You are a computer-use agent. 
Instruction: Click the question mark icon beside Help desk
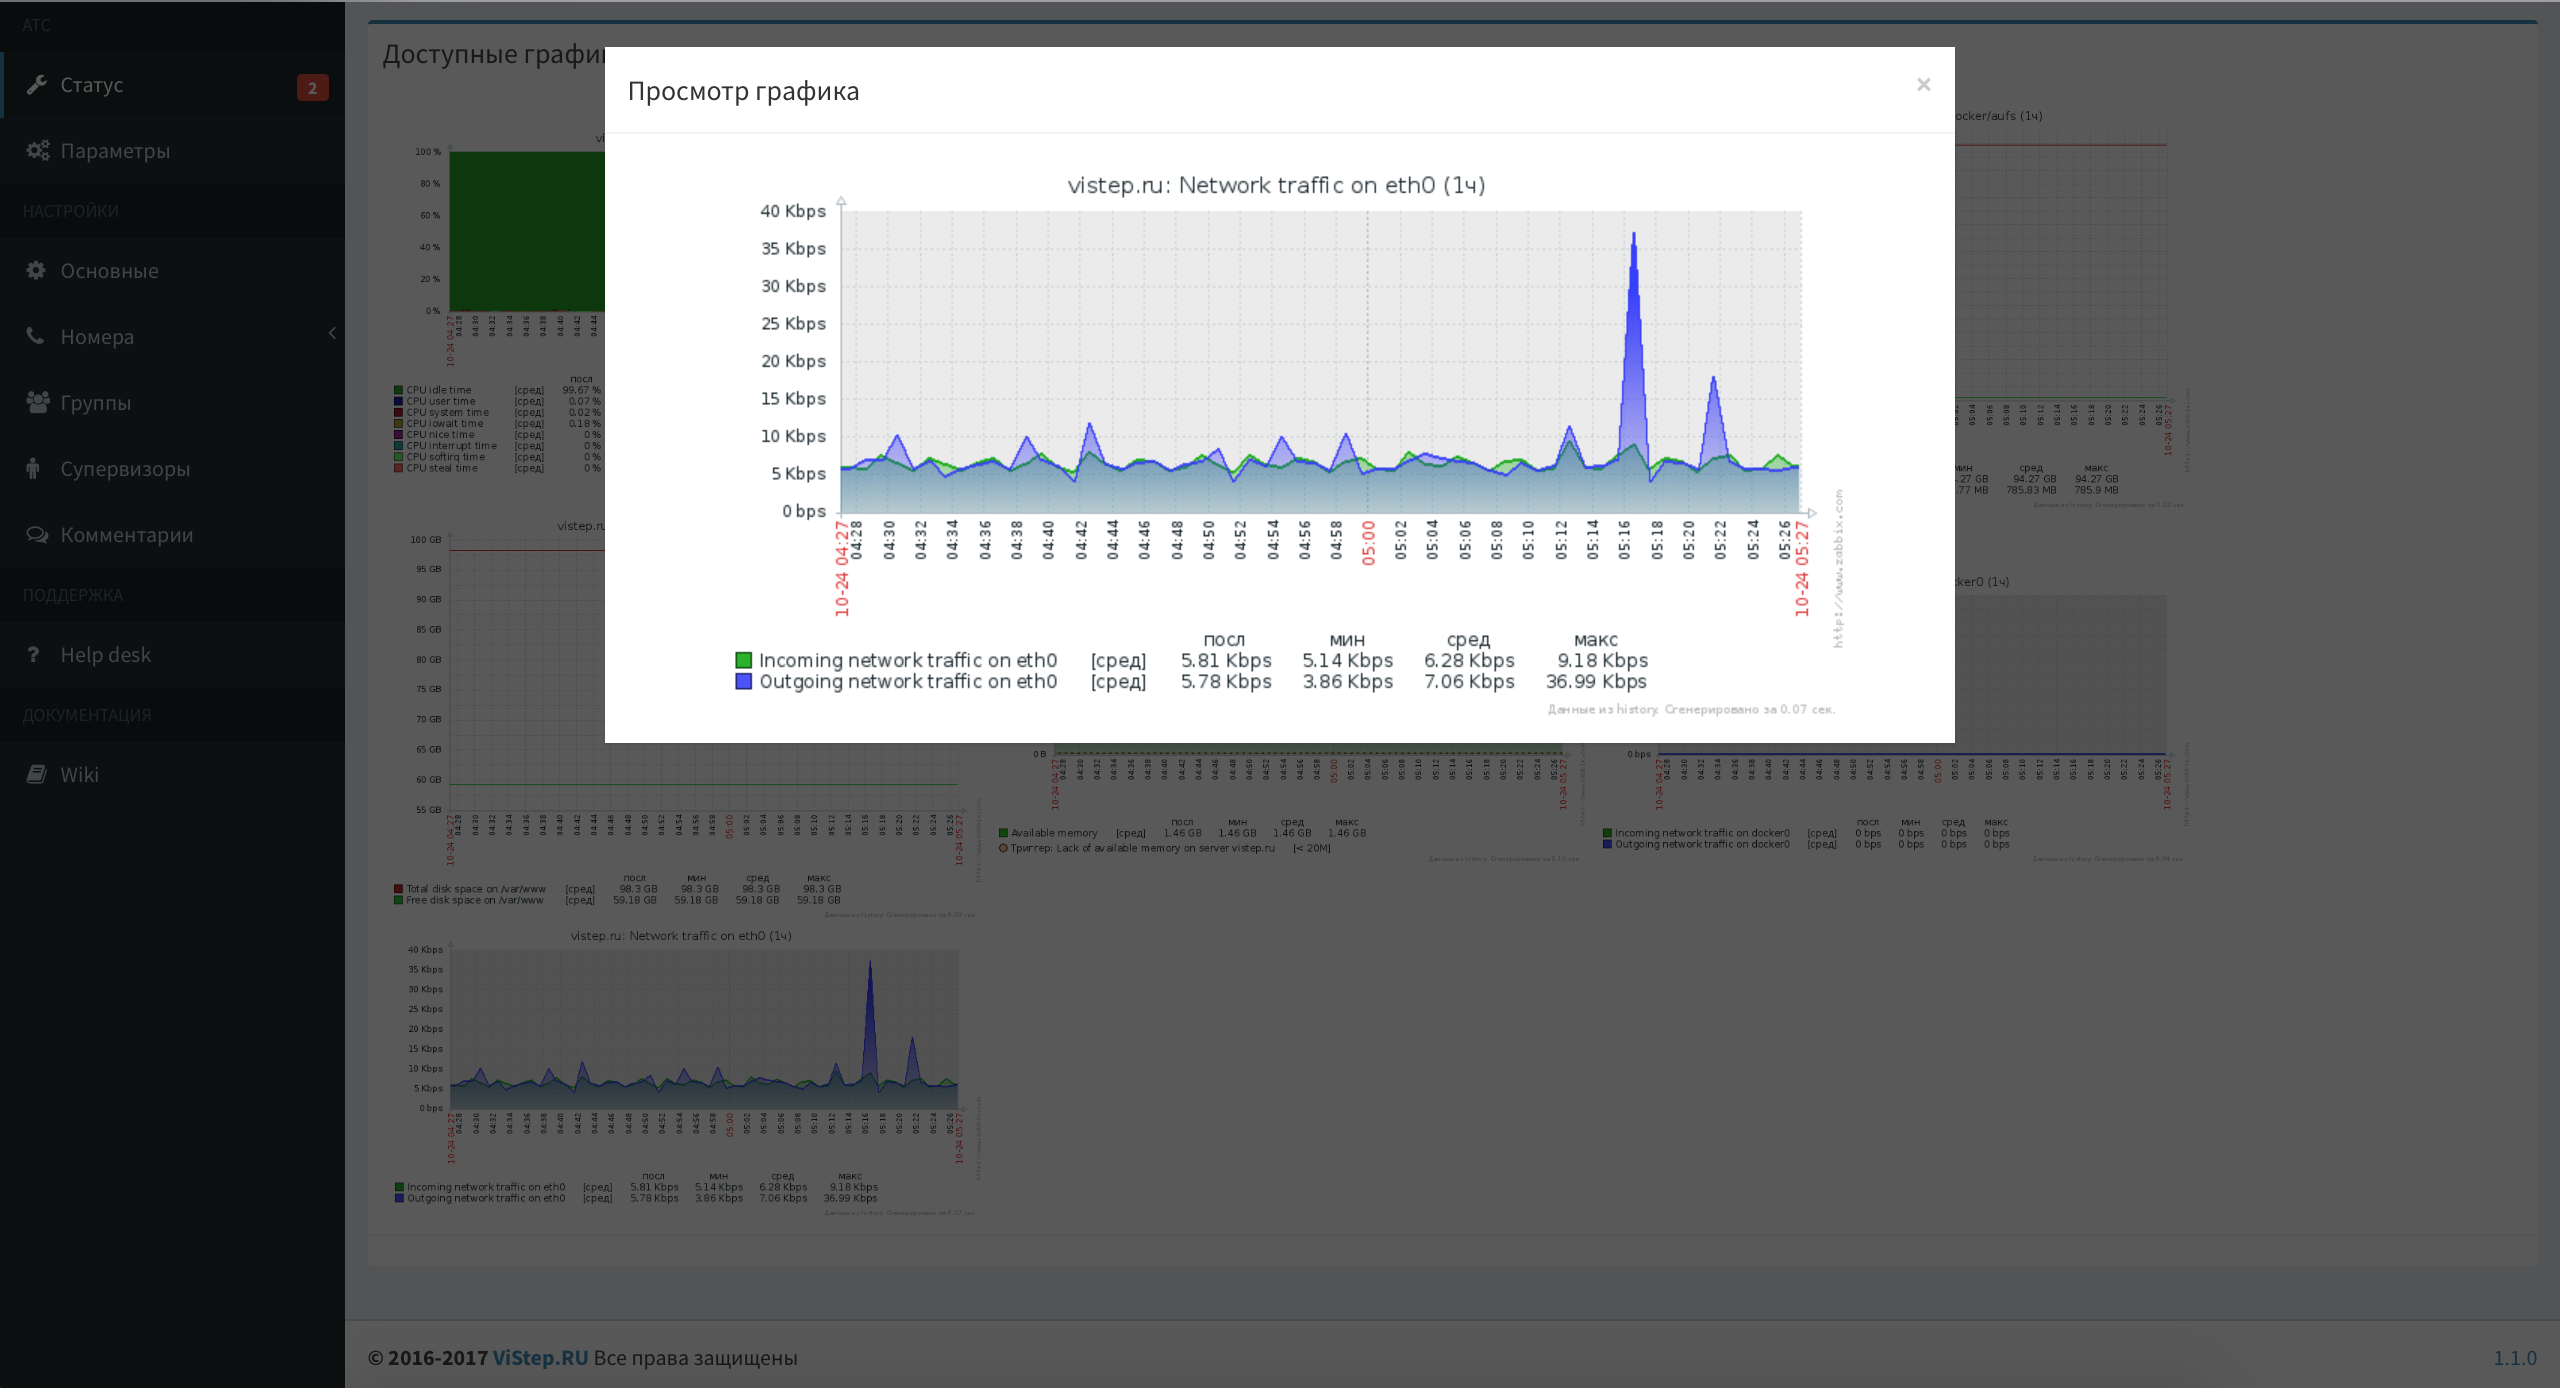tap(34, 655)
